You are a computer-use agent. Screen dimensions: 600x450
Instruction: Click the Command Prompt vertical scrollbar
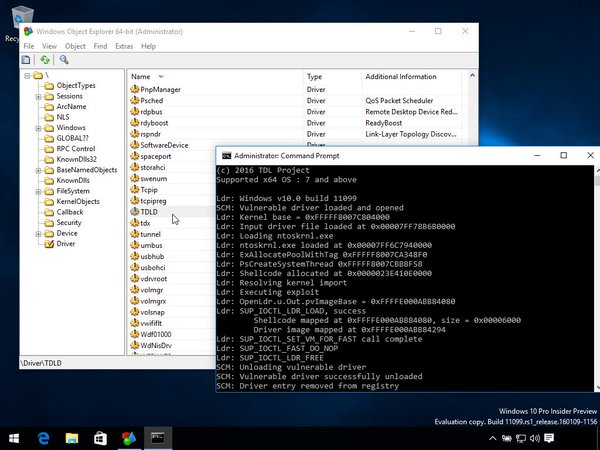[597, 278]
